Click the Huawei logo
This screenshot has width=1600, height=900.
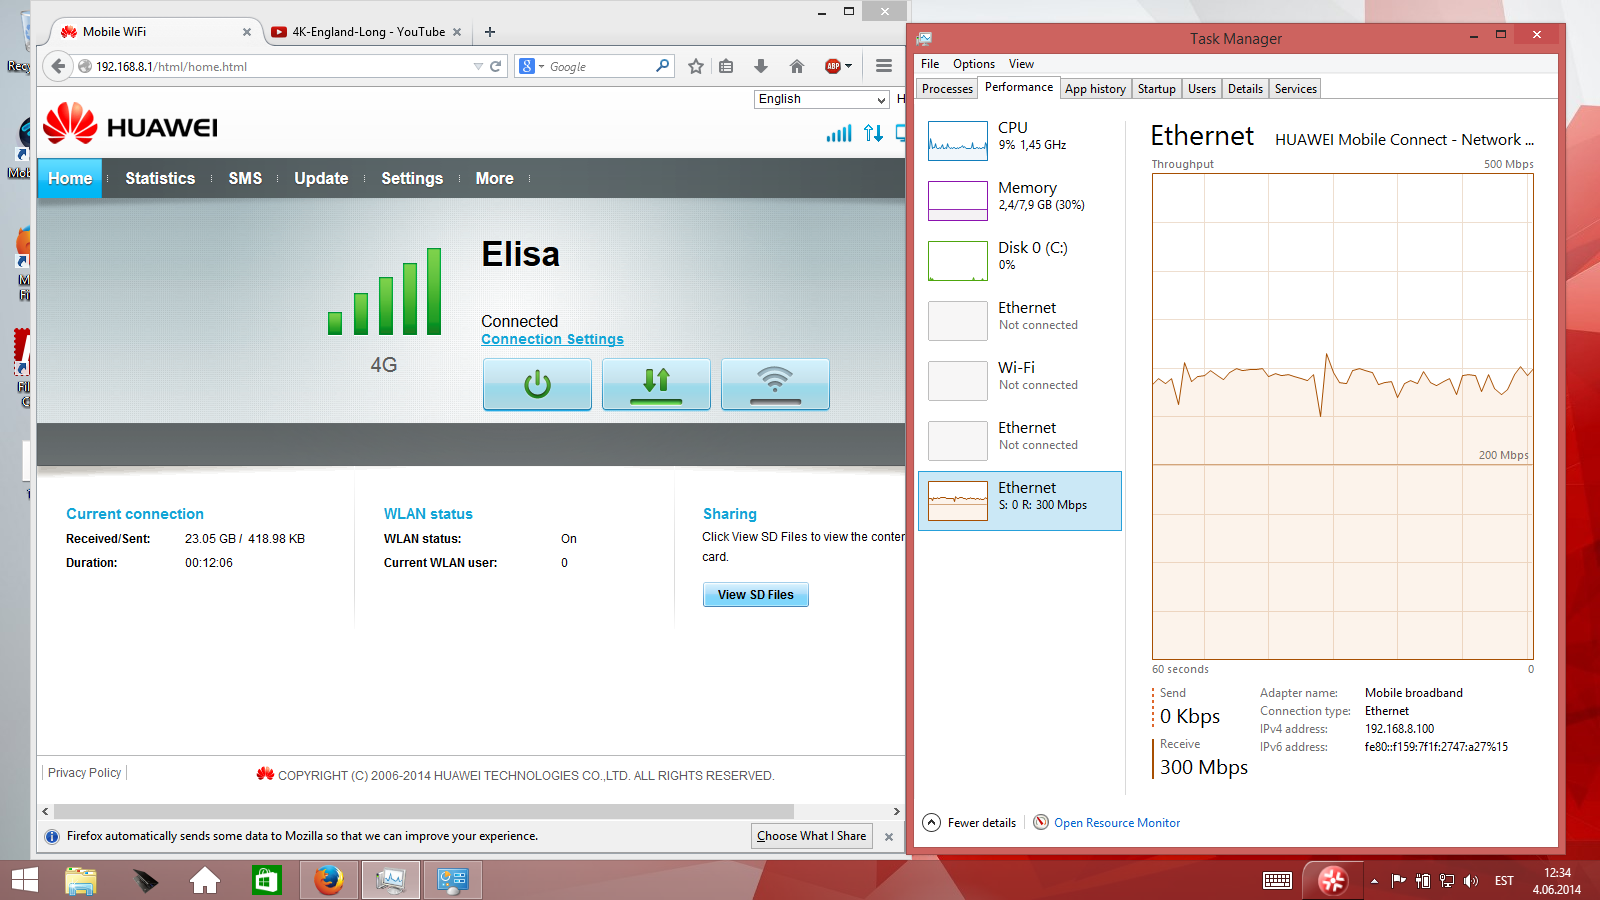(x=131, y=126)
